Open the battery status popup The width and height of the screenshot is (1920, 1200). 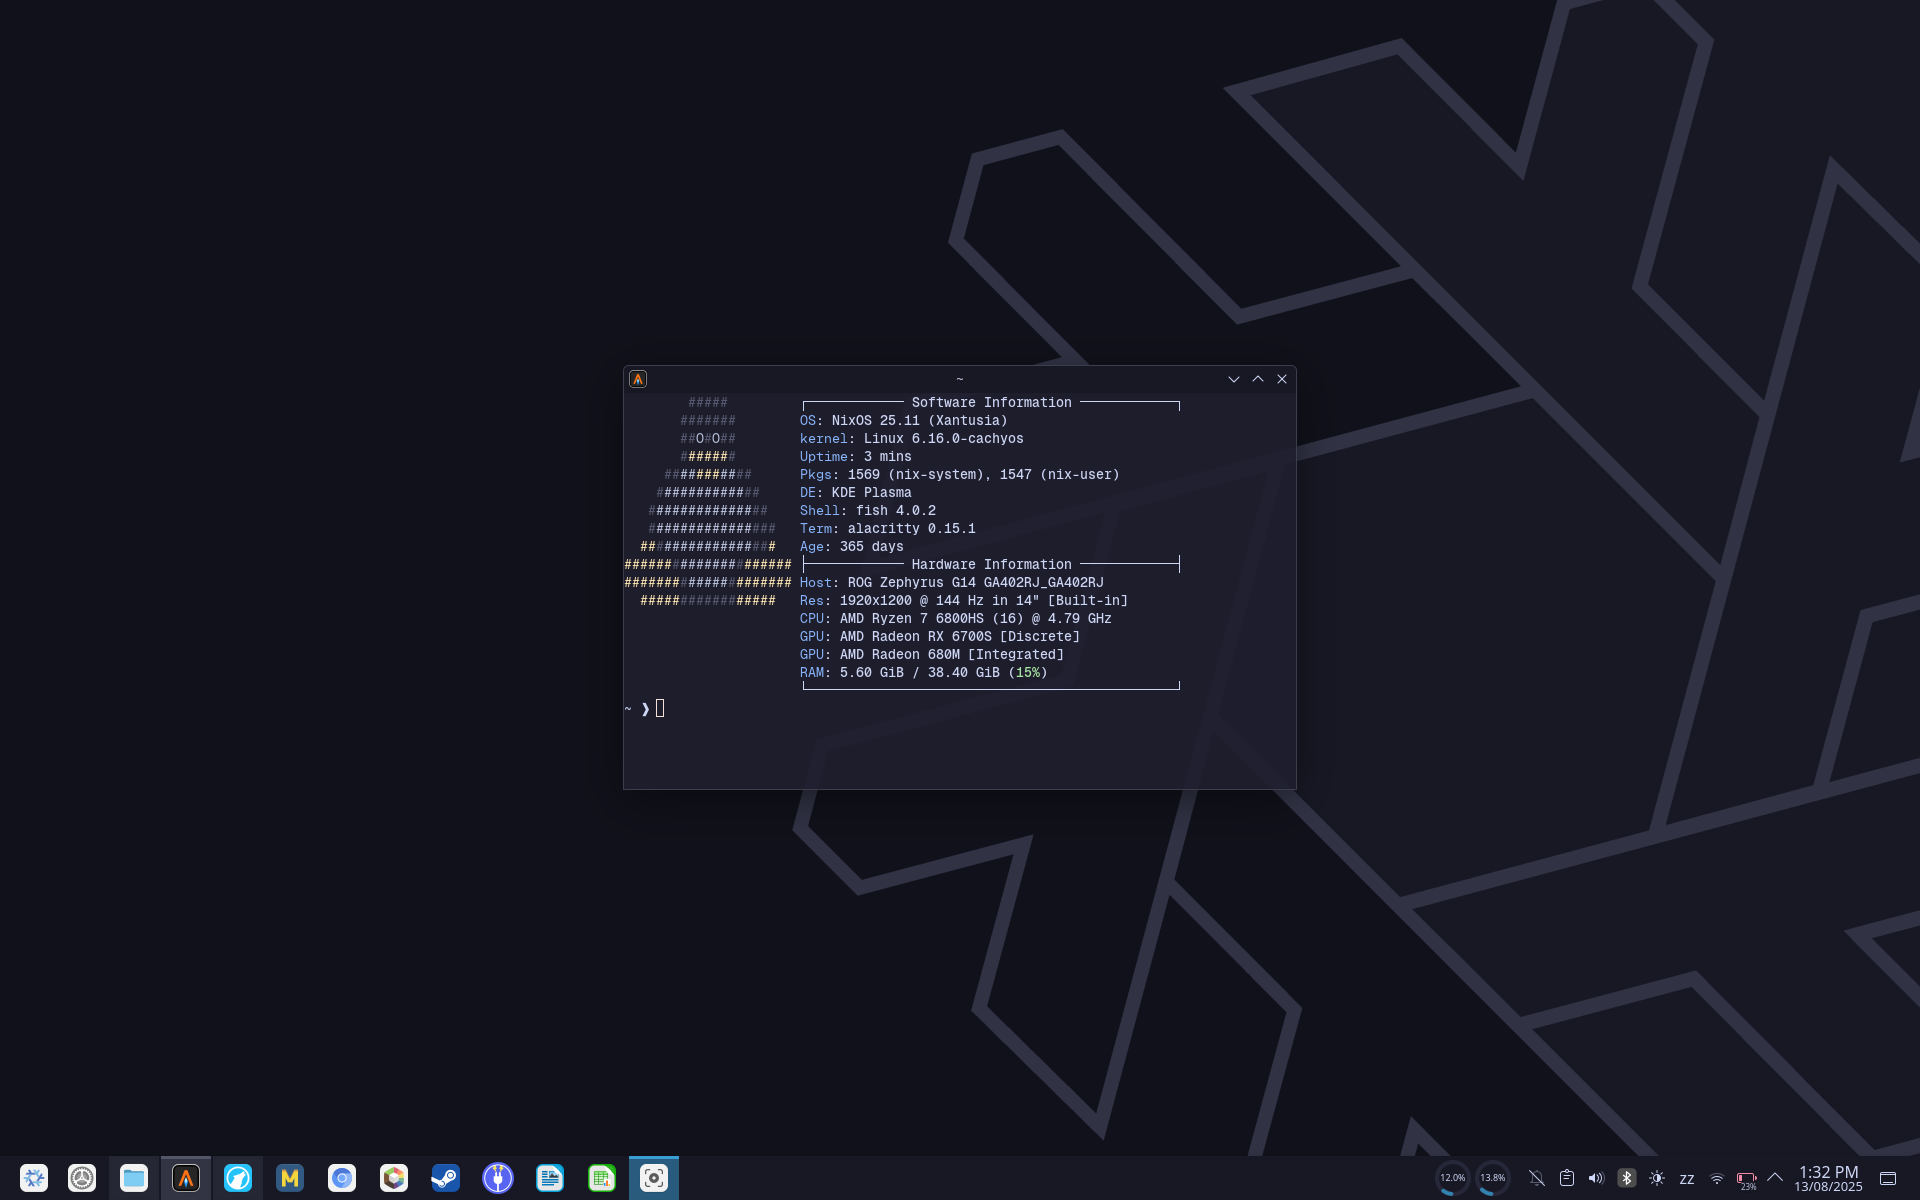pyautogui.click(x=1747, y=1179)
